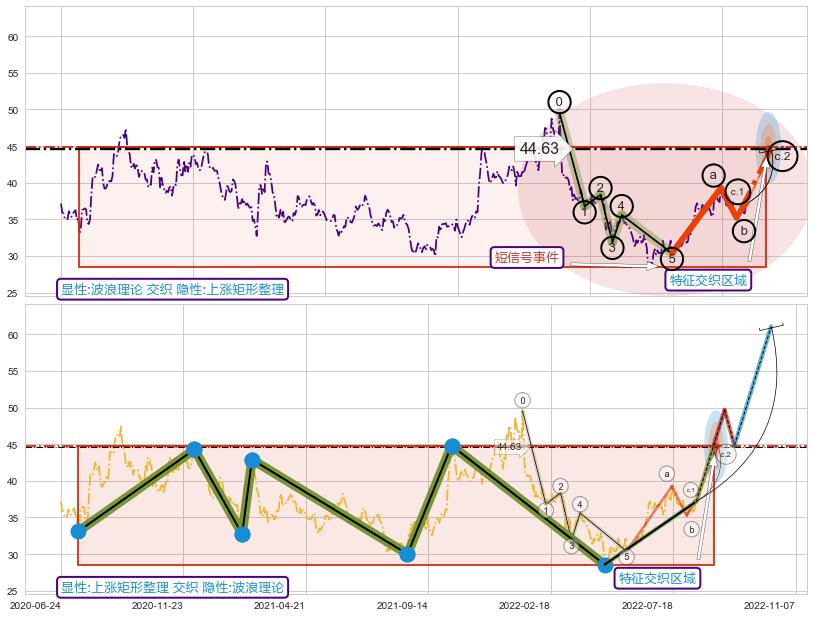Click circled wave marker 2 in upper chart

coord(599,188)
